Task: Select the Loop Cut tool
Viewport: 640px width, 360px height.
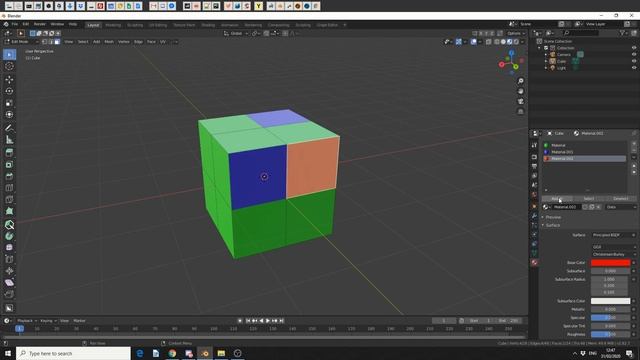Action: (9, 188)
